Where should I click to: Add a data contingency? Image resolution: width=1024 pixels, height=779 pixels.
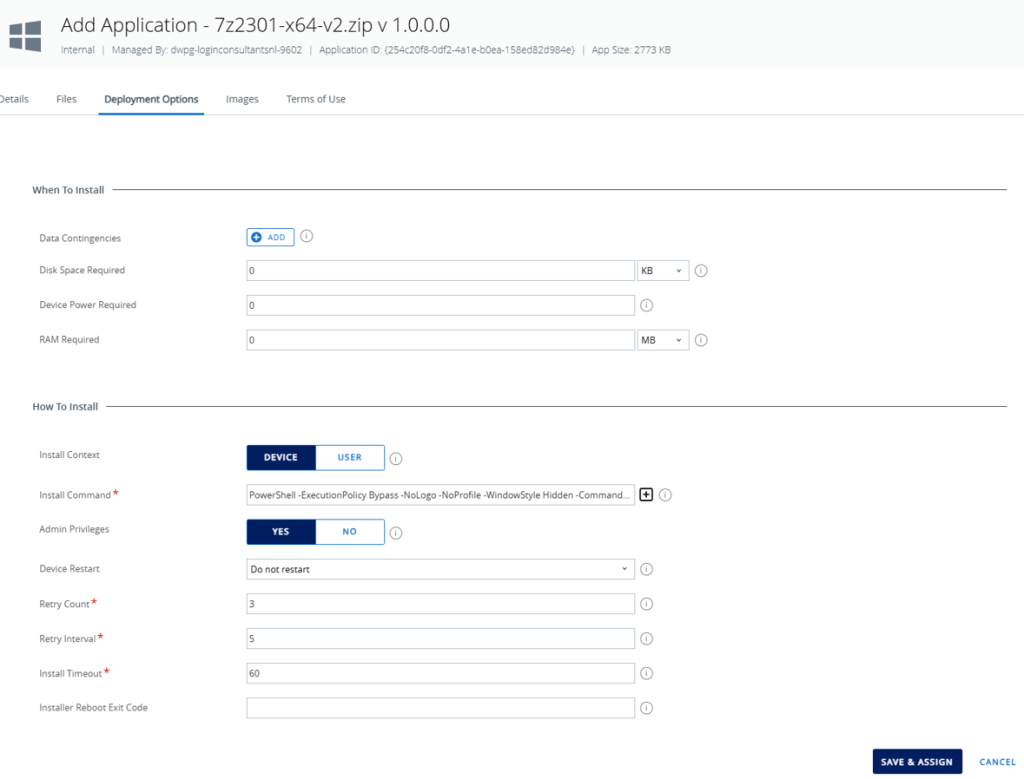click(x=270, y=237)
